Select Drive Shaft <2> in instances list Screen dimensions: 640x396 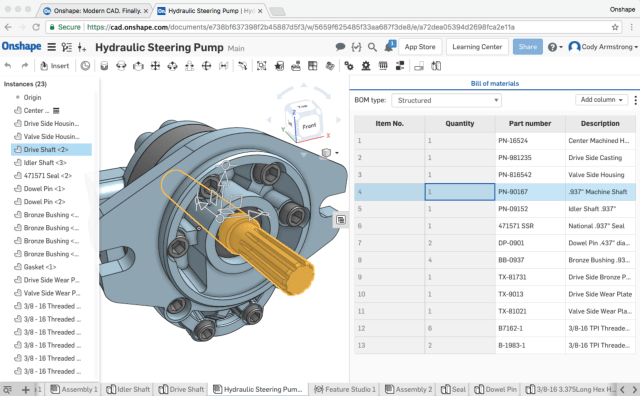(x=51, y=149)
